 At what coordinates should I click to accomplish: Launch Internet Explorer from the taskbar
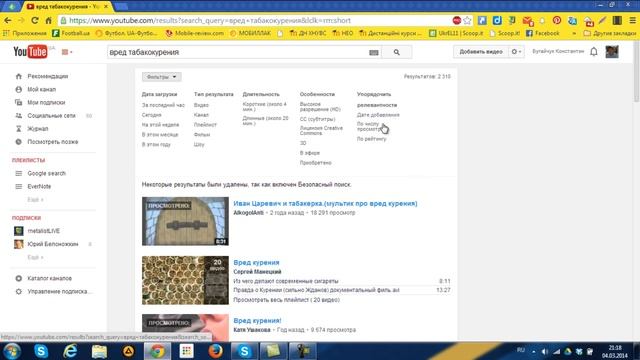click(70, 351)
